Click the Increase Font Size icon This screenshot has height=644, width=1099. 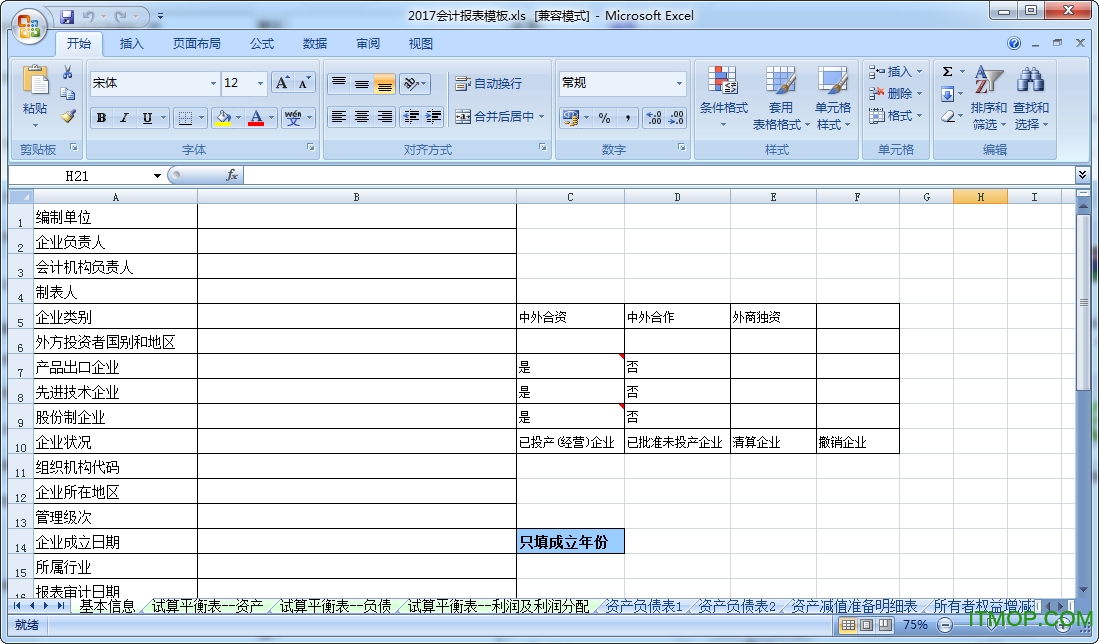(283, 83)
